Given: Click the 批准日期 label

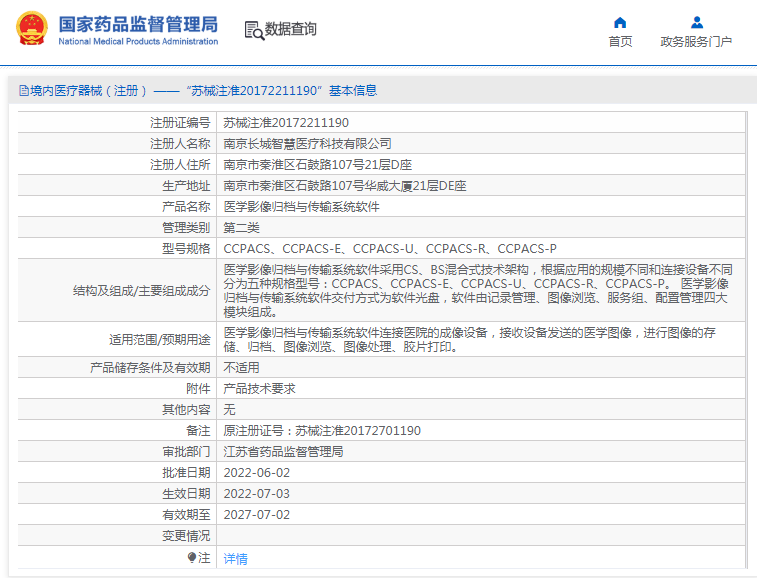Looking at the screenshot, I should (x=186, y=473).
